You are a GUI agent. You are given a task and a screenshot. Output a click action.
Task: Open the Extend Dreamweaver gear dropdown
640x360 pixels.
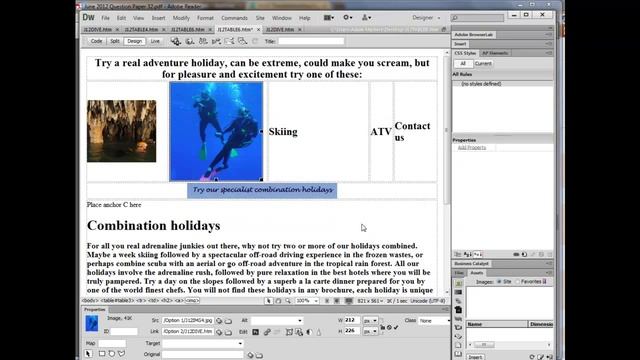click(x=347, y=18)
